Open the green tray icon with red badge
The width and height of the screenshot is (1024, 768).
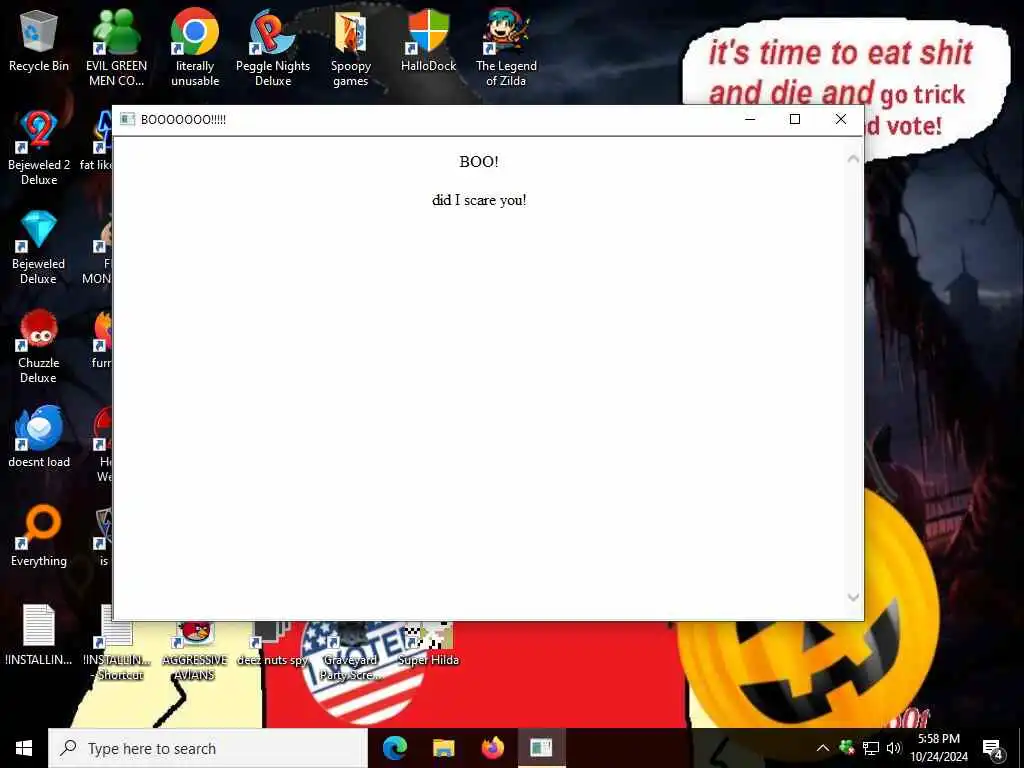(x=847, y=748)
